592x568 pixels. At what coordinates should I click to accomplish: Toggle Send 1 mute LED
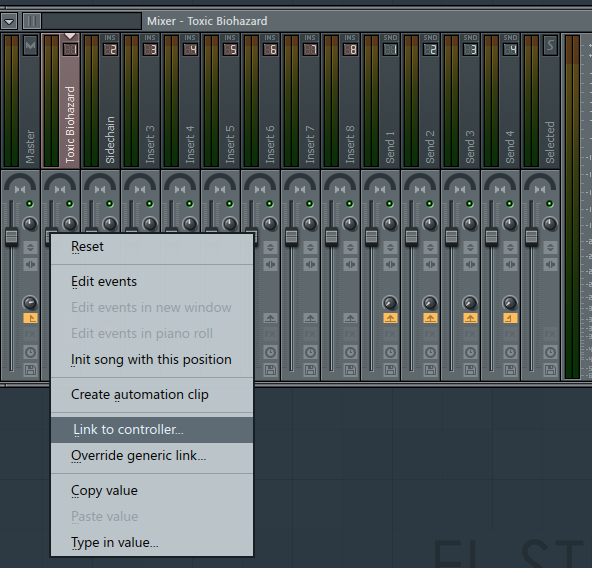[390, 204]
